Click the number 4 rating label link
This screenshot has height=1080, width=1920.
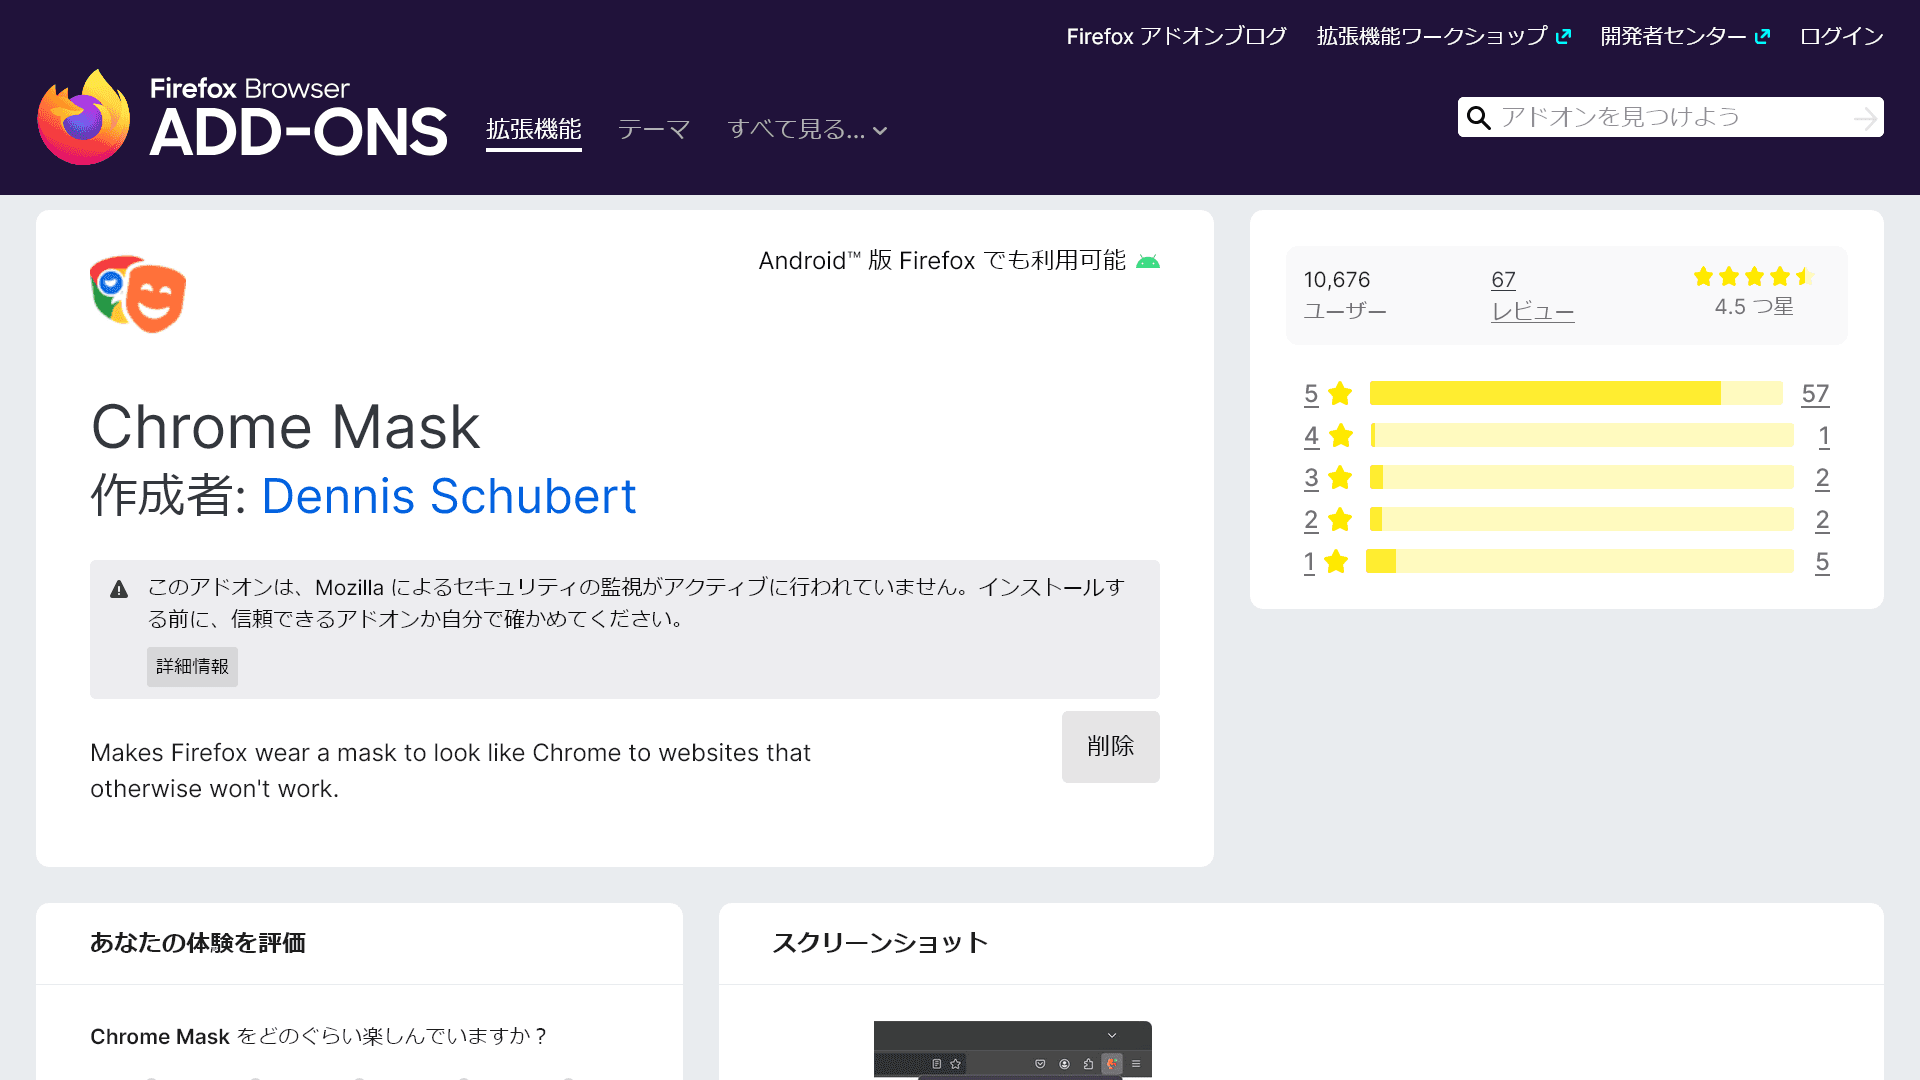(x=1311, y=436)
